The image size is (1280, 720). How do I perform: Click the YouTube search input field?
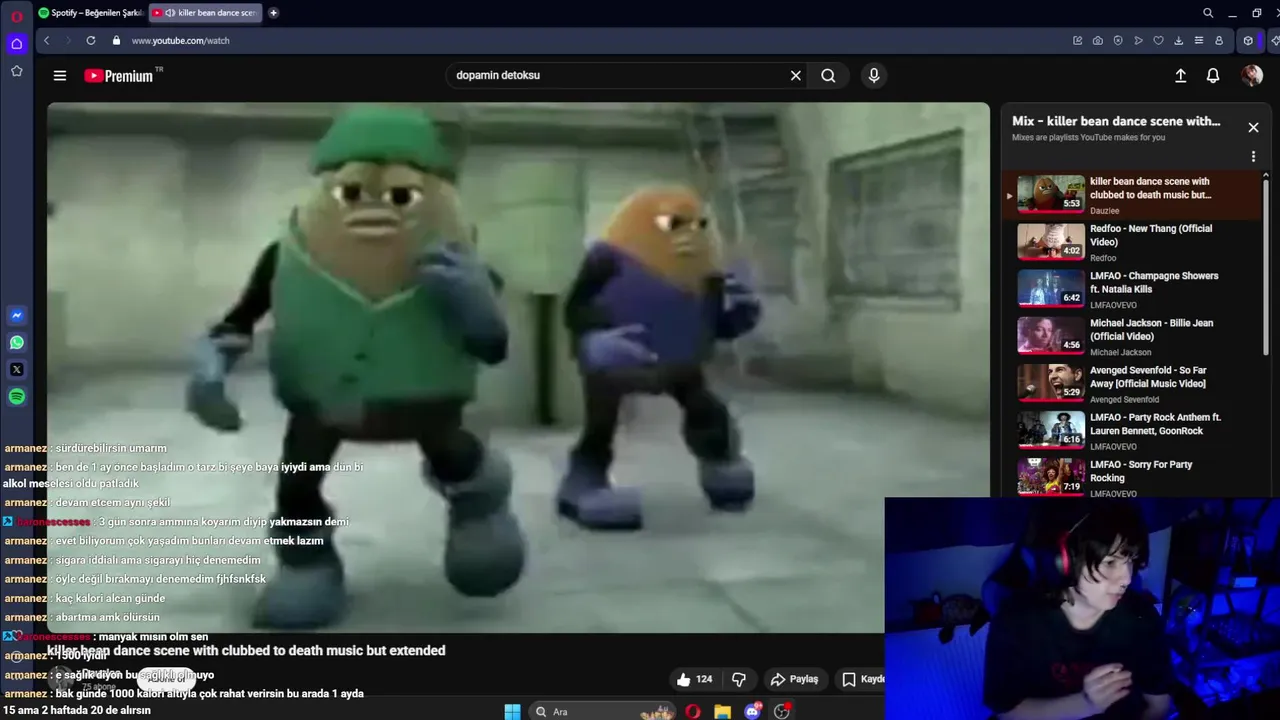(615, 76)
